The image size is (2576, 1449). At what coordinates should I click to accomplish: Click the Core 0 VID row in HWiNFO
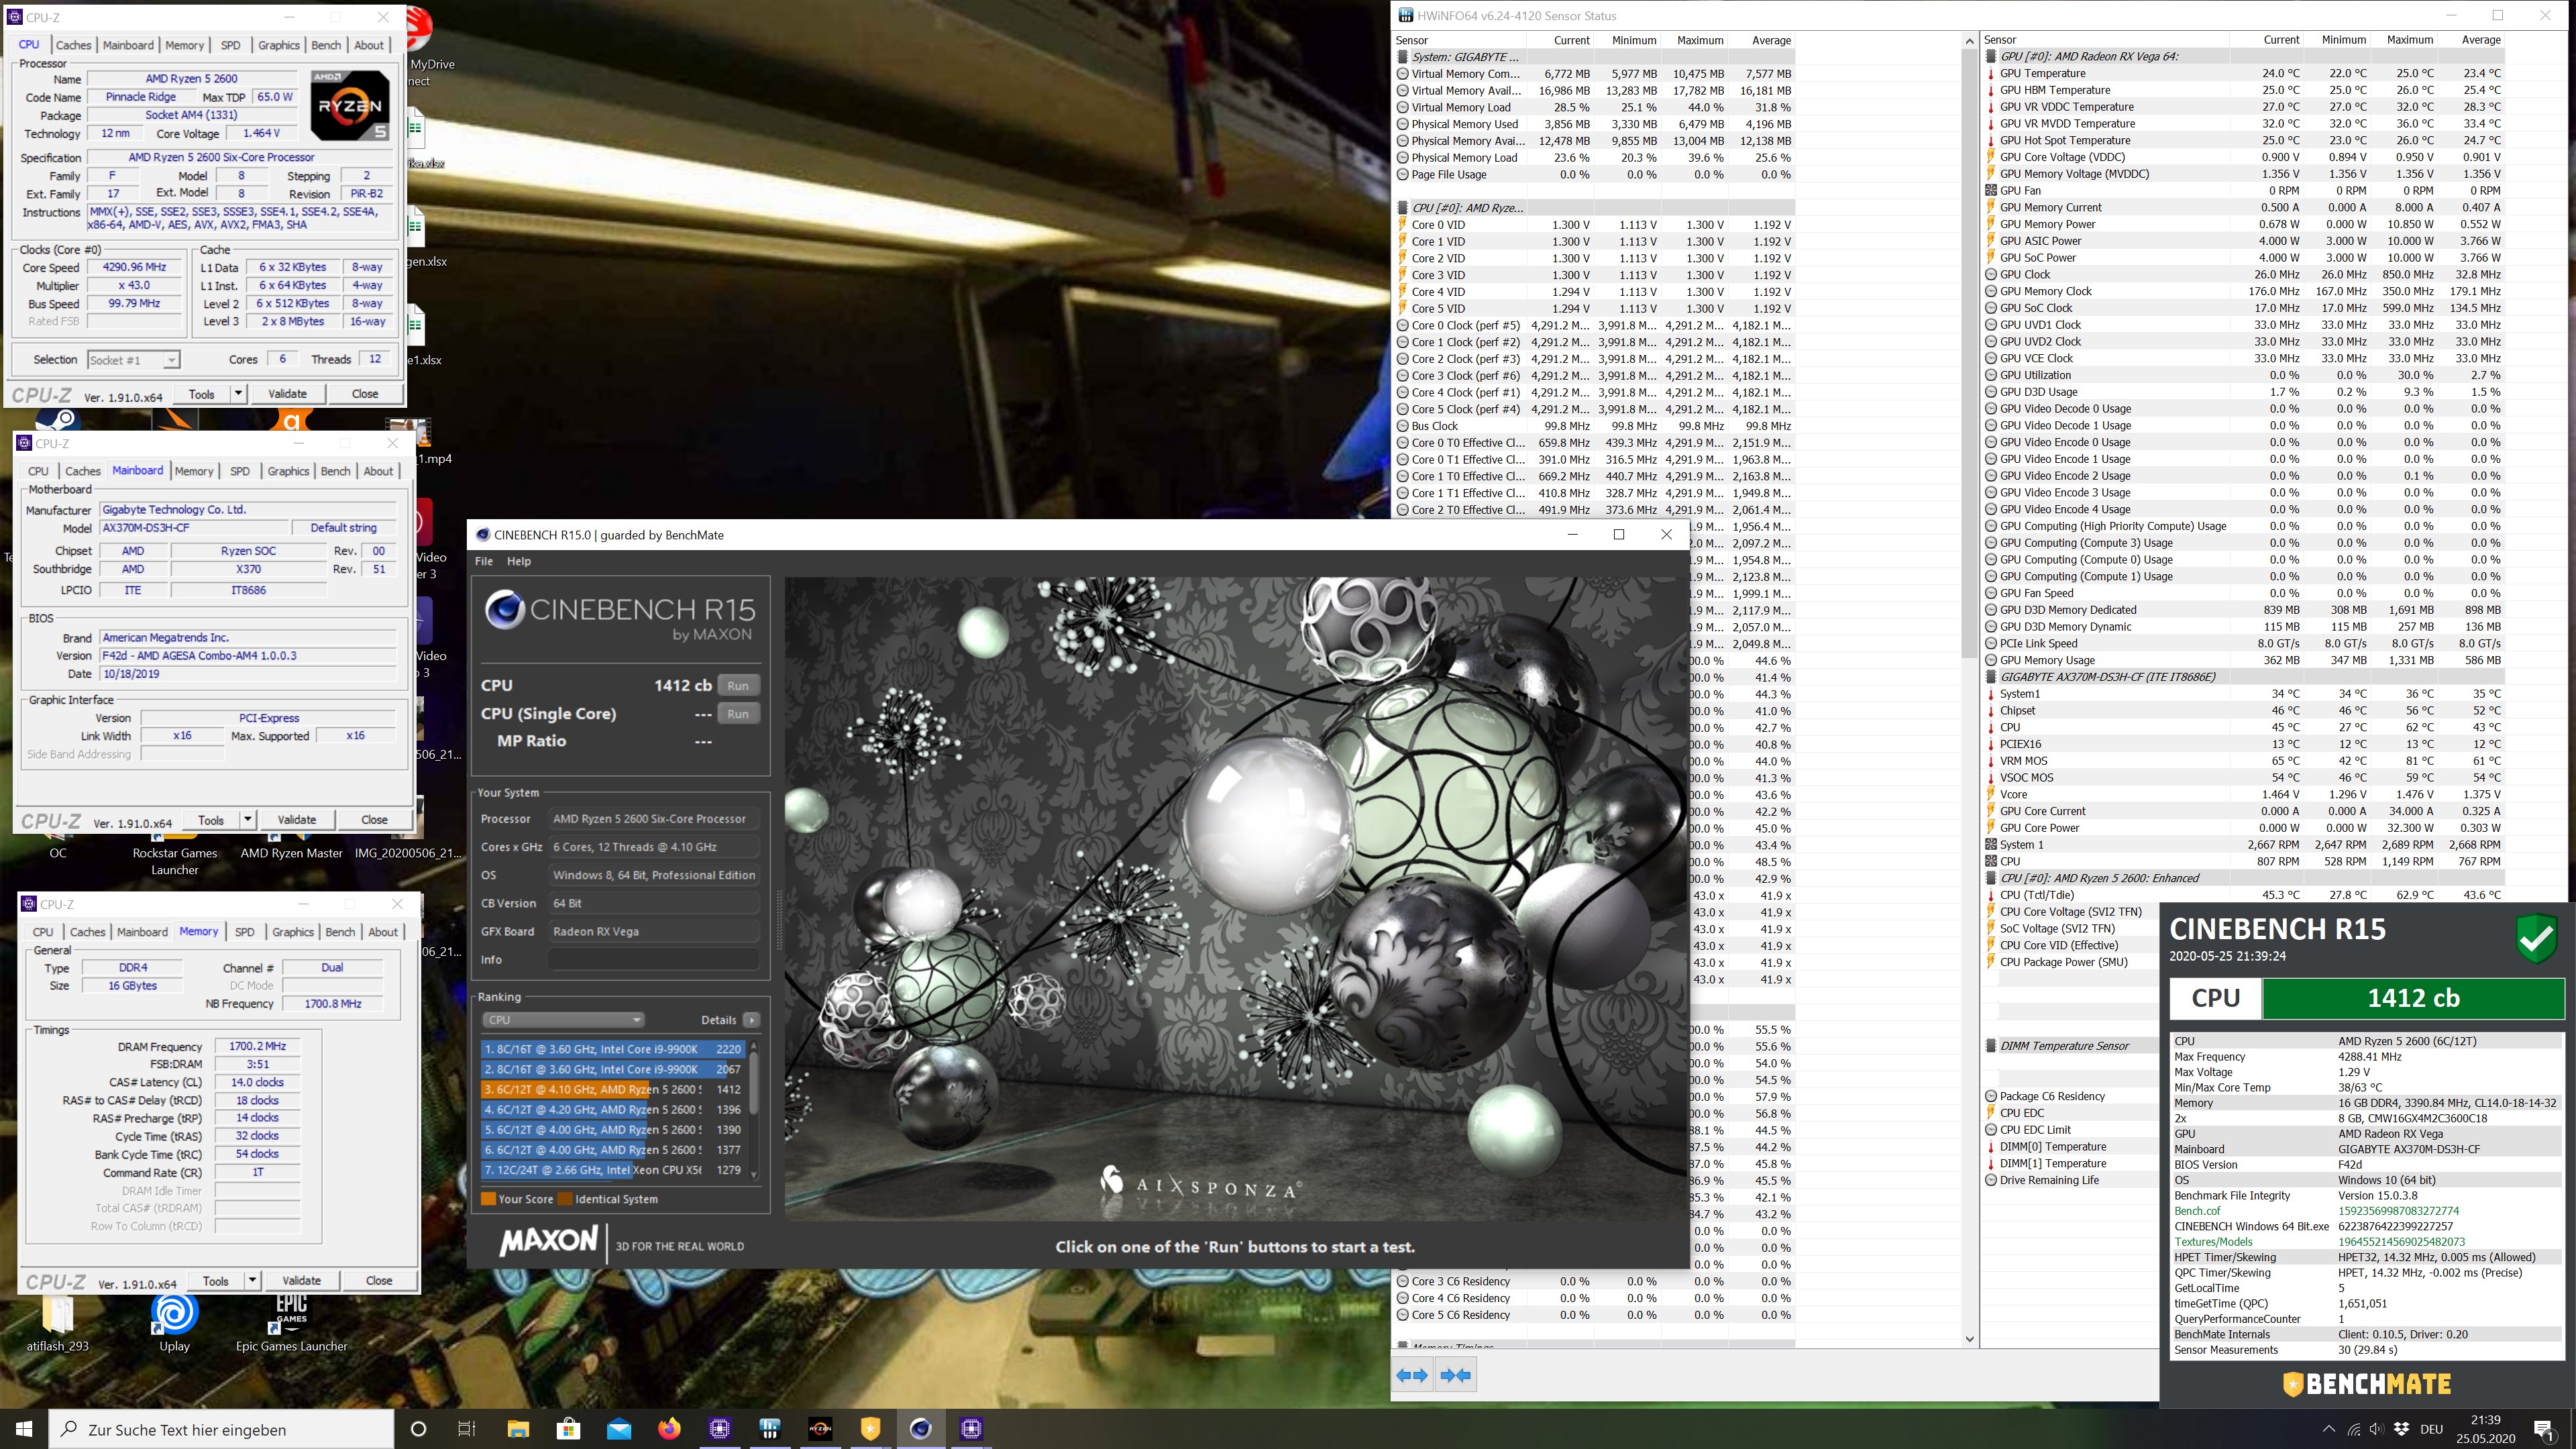[1595, 225]
